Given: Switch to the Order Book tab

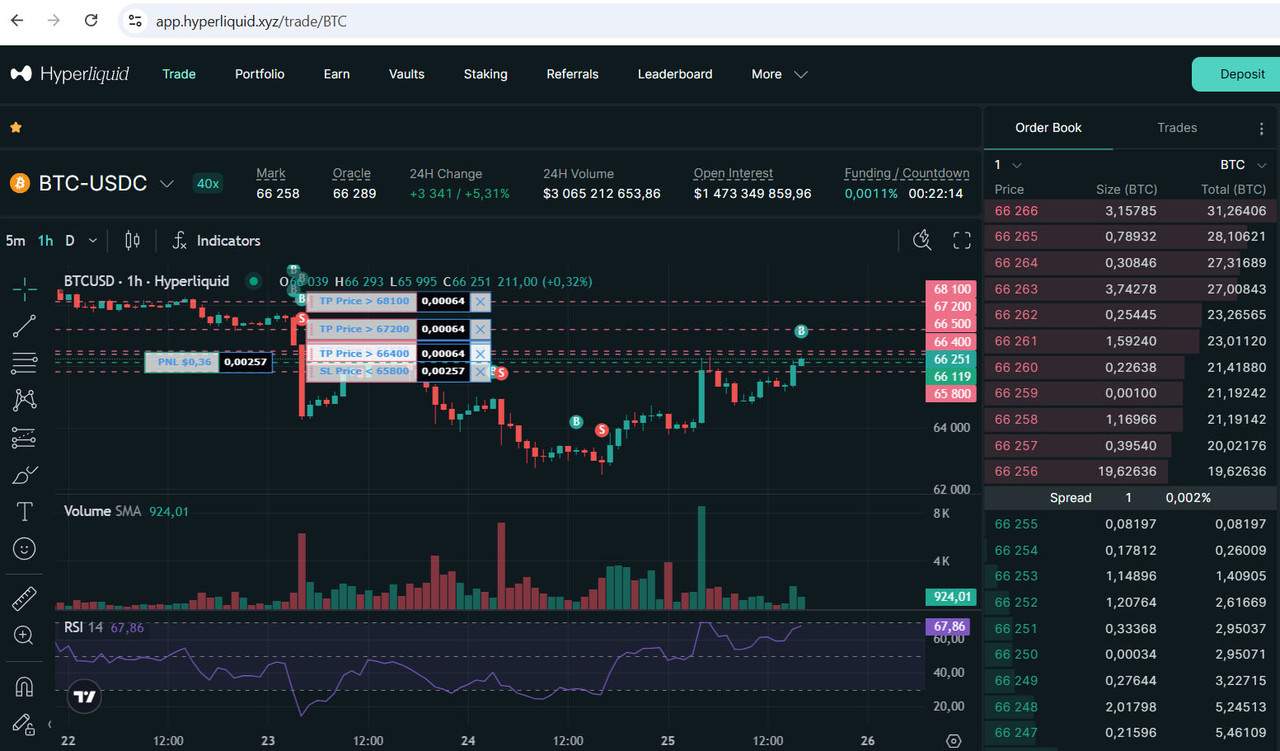Looking at the screenshot, I should pyautogui.click(x=1049, y=128).
